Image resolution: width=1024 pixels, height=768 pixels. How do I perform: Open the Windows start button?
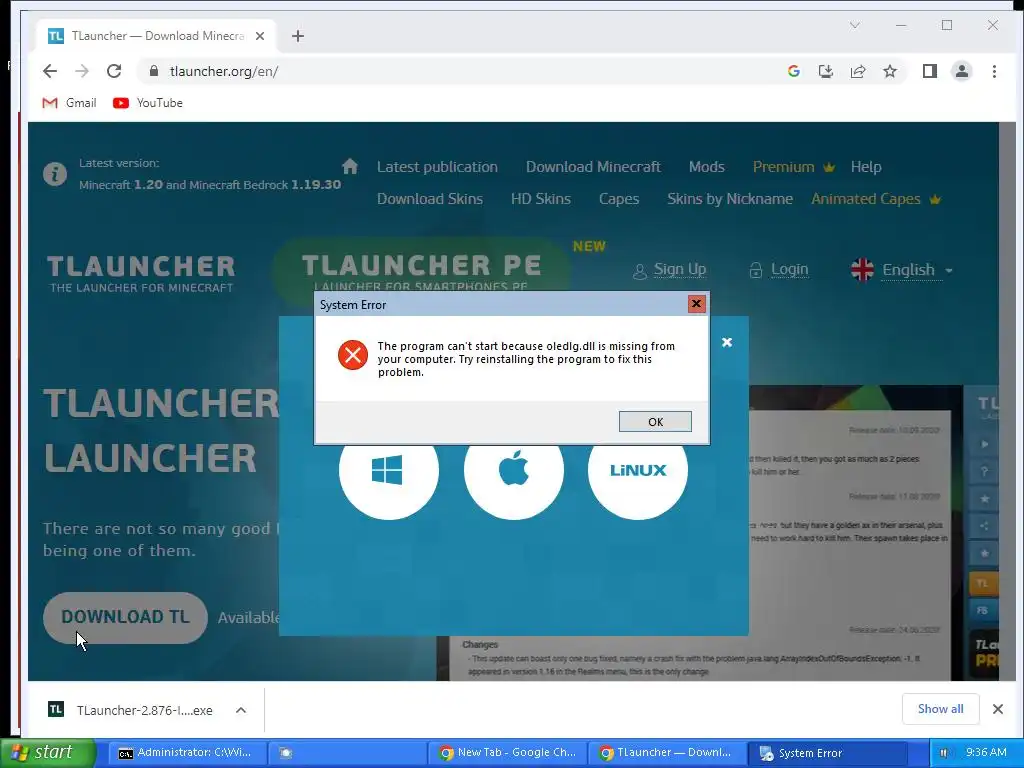click(48, 753)
